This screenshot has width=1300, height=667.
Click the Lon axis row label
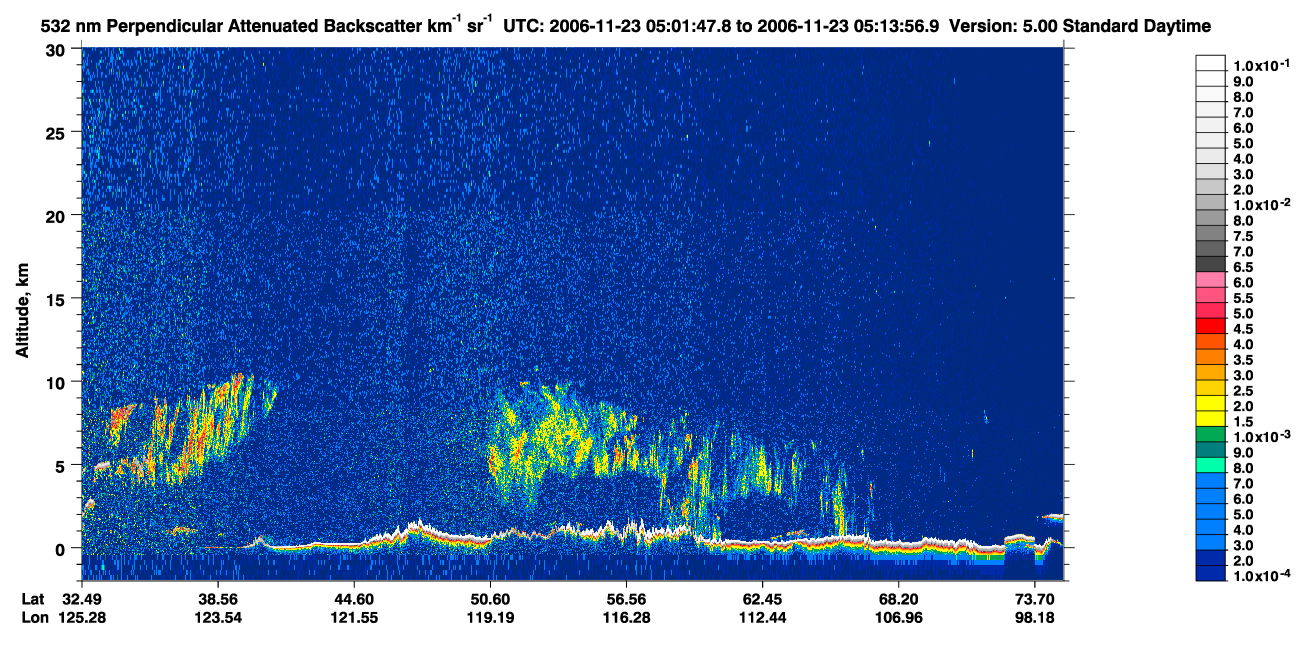click(33, 617)
